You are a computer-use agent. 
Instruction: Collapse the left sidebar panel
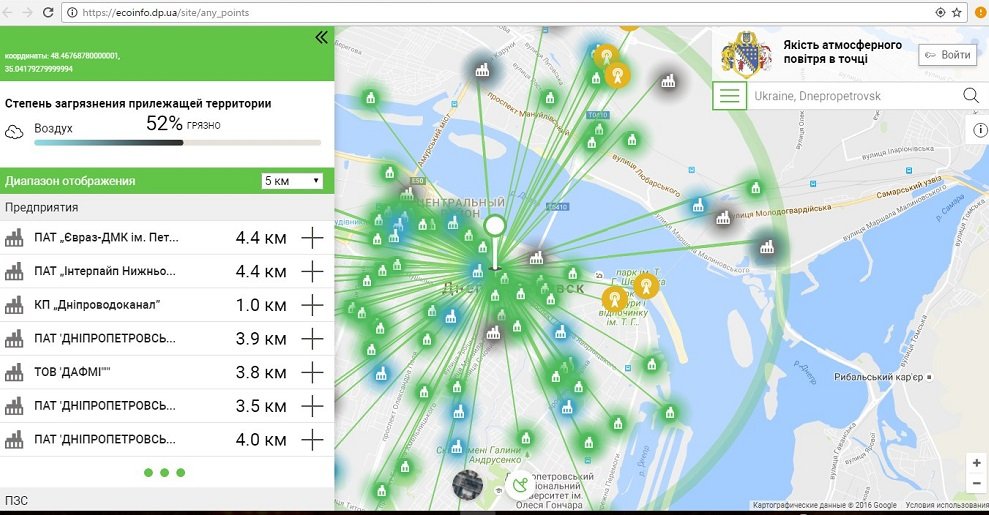[x=321, y=37]
